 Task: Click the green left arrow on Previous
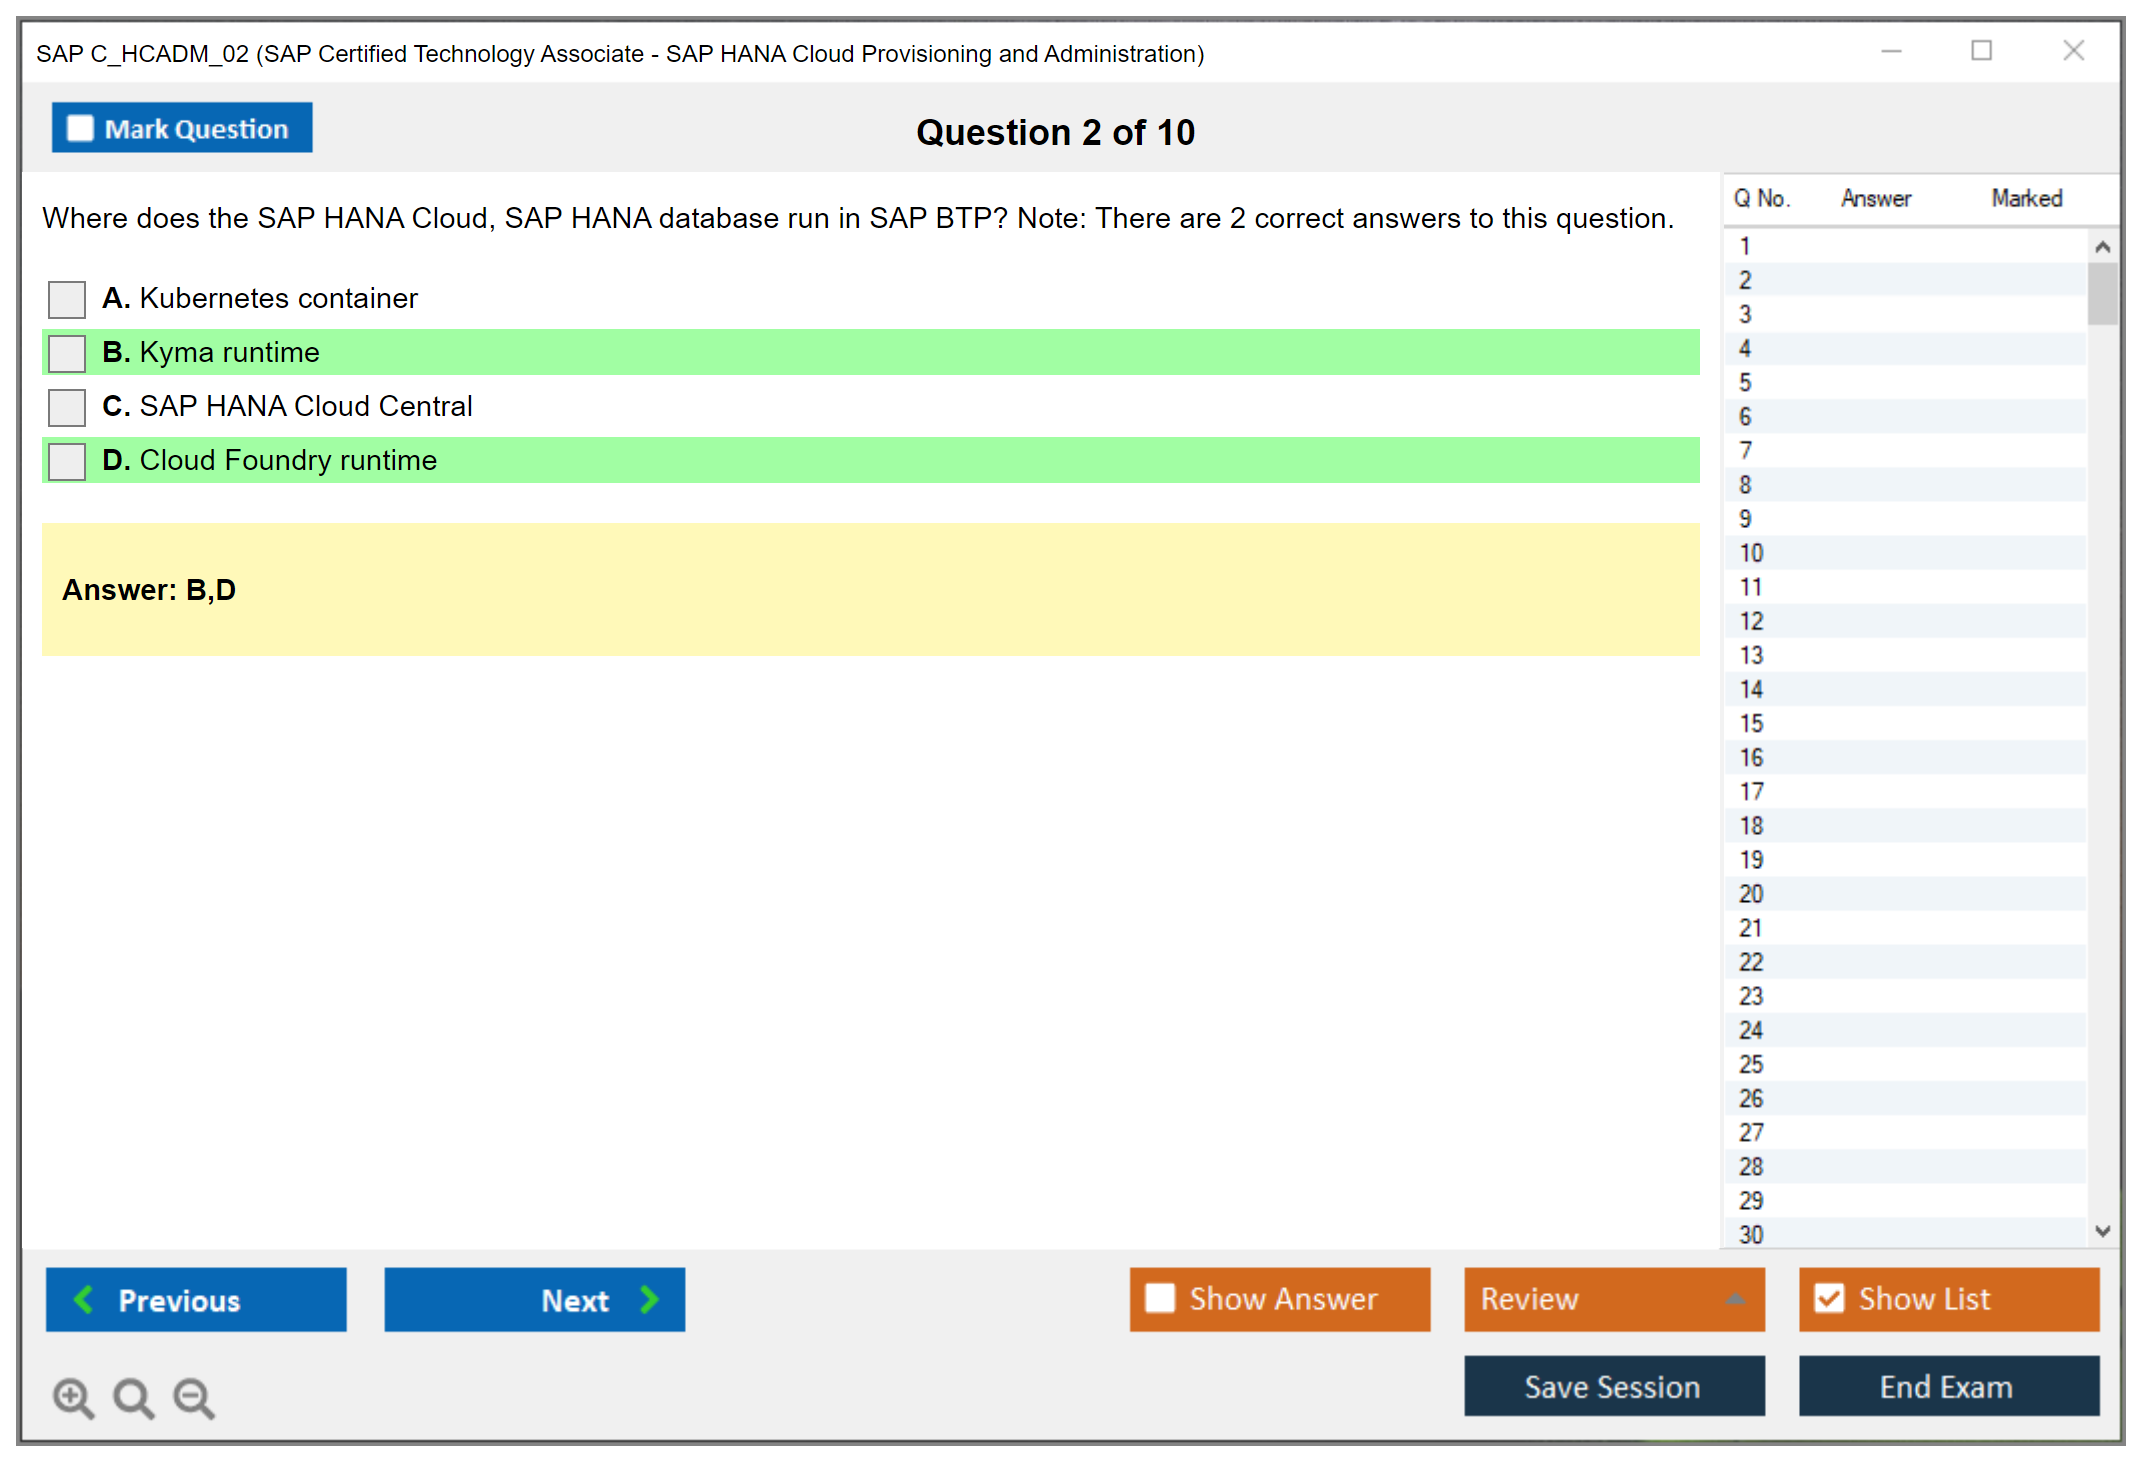84,1299
